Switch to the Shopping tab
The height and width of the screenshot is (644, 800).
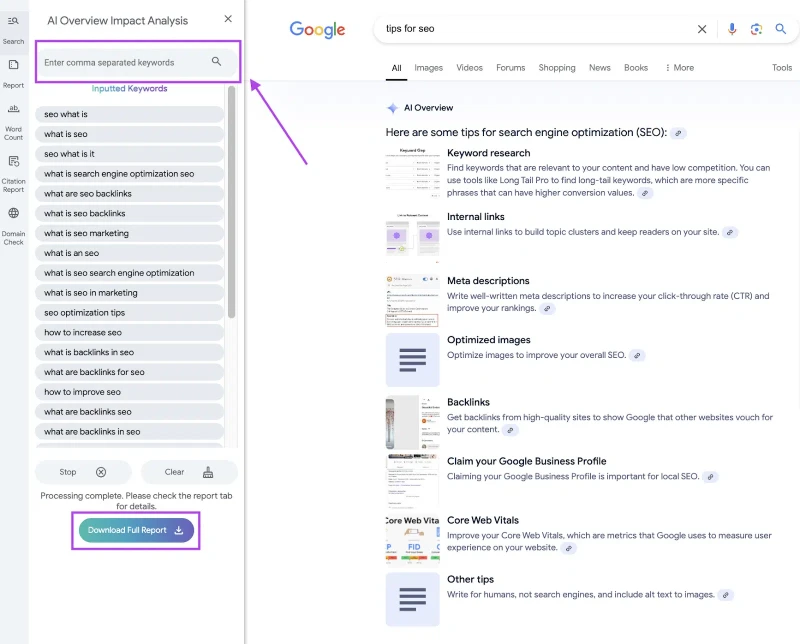[557, 67]
